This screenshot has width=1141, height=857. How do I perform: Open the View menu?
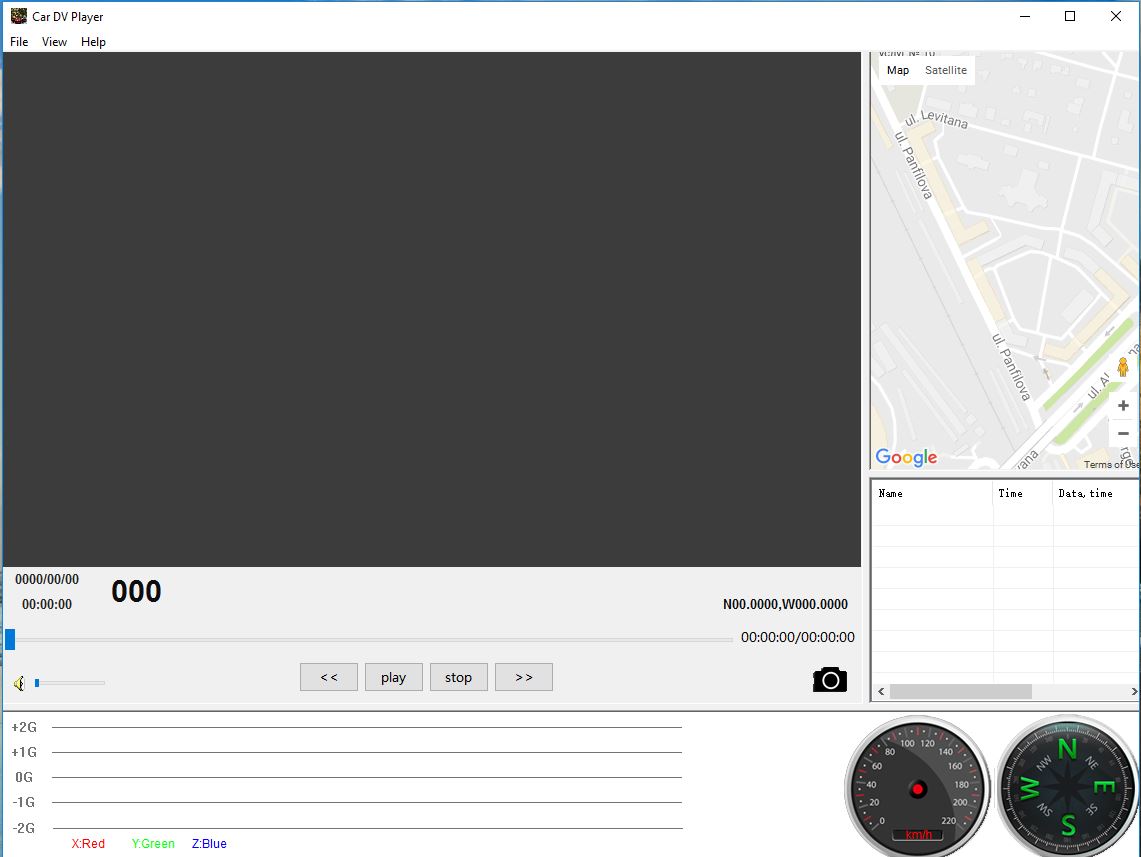point(54,42)
